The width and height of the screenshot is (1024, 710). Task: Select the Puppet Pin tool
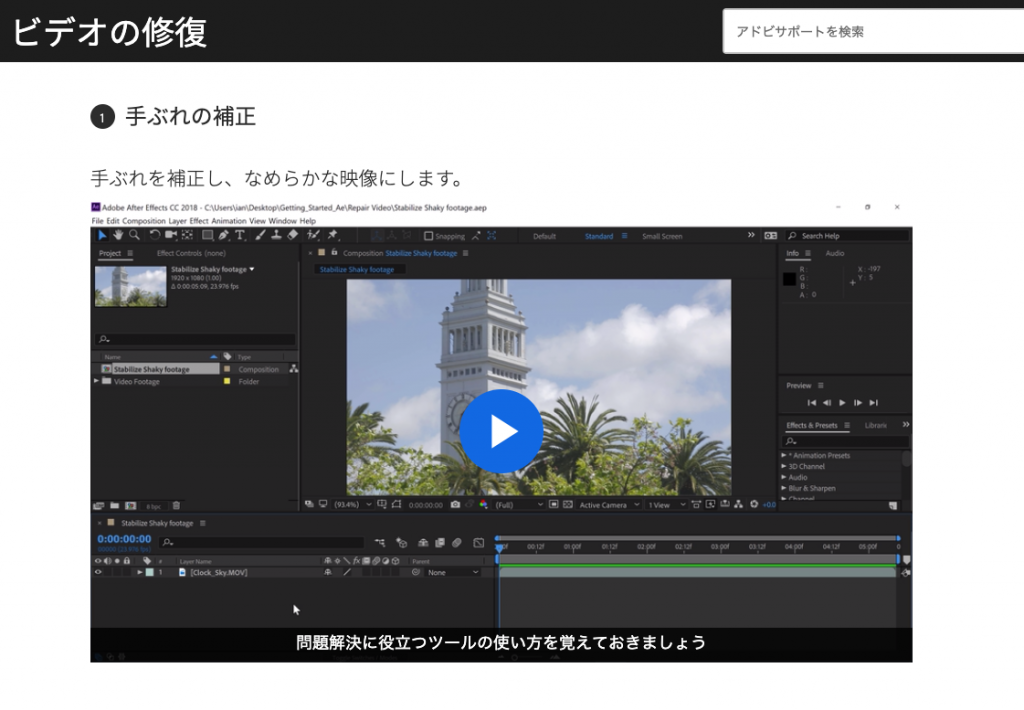(x=333, y=235)
